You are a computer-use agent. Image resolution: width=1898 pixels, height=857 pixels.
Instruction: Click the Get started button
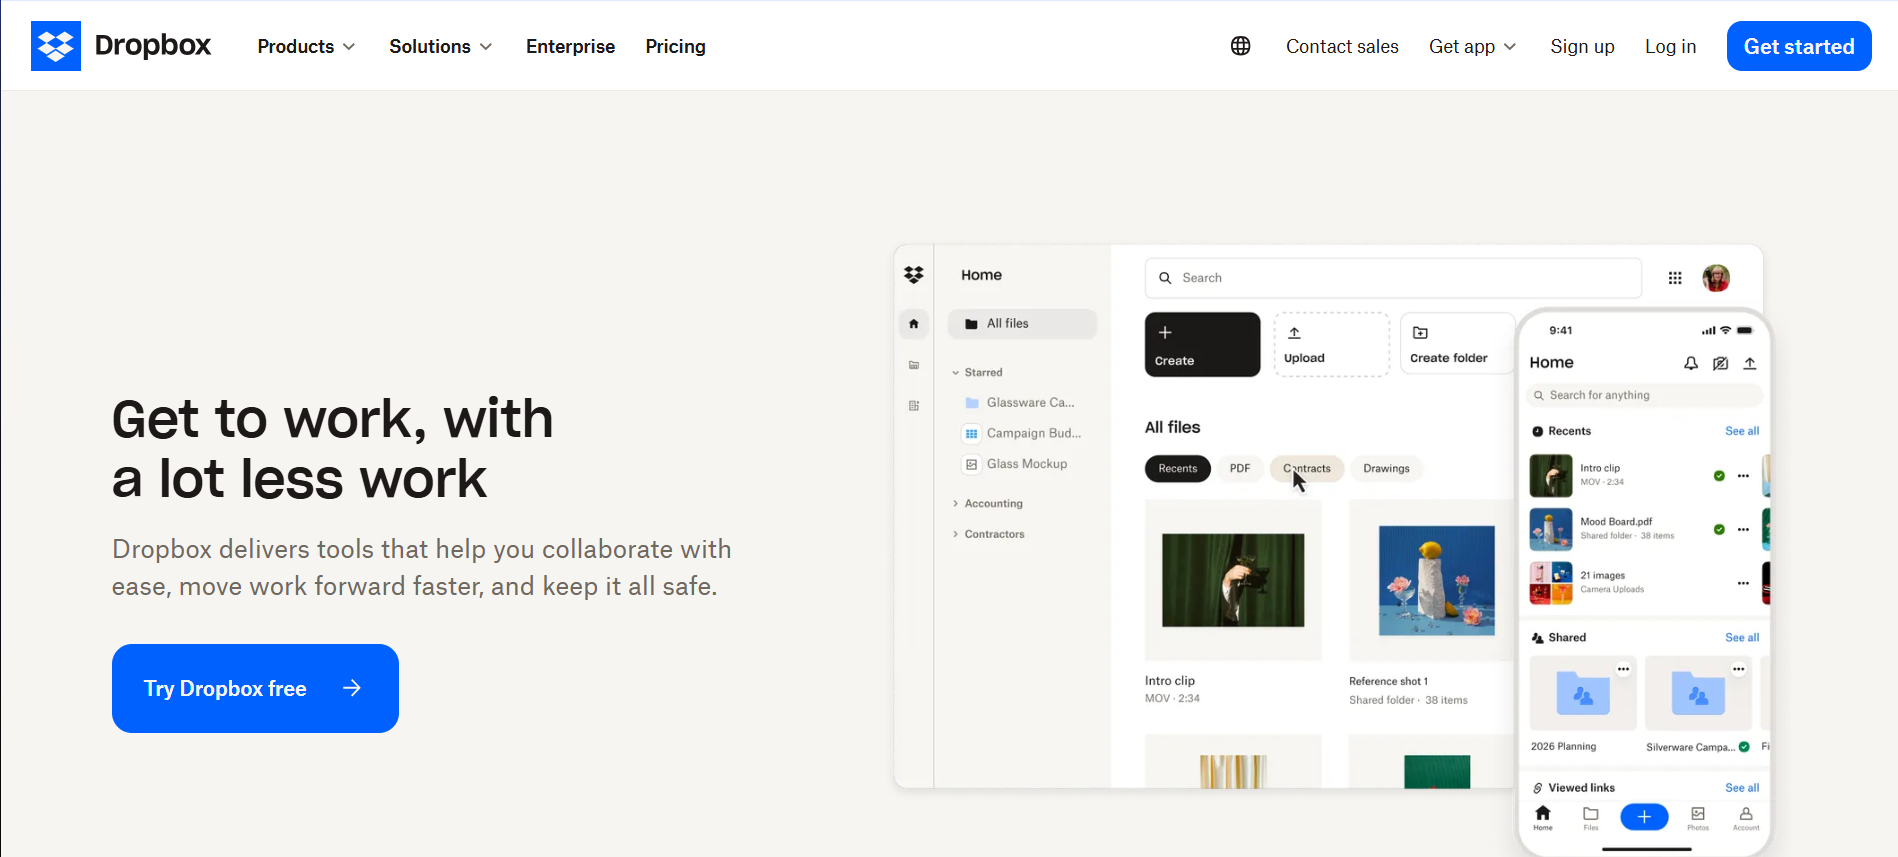[x=1799, y=46]
